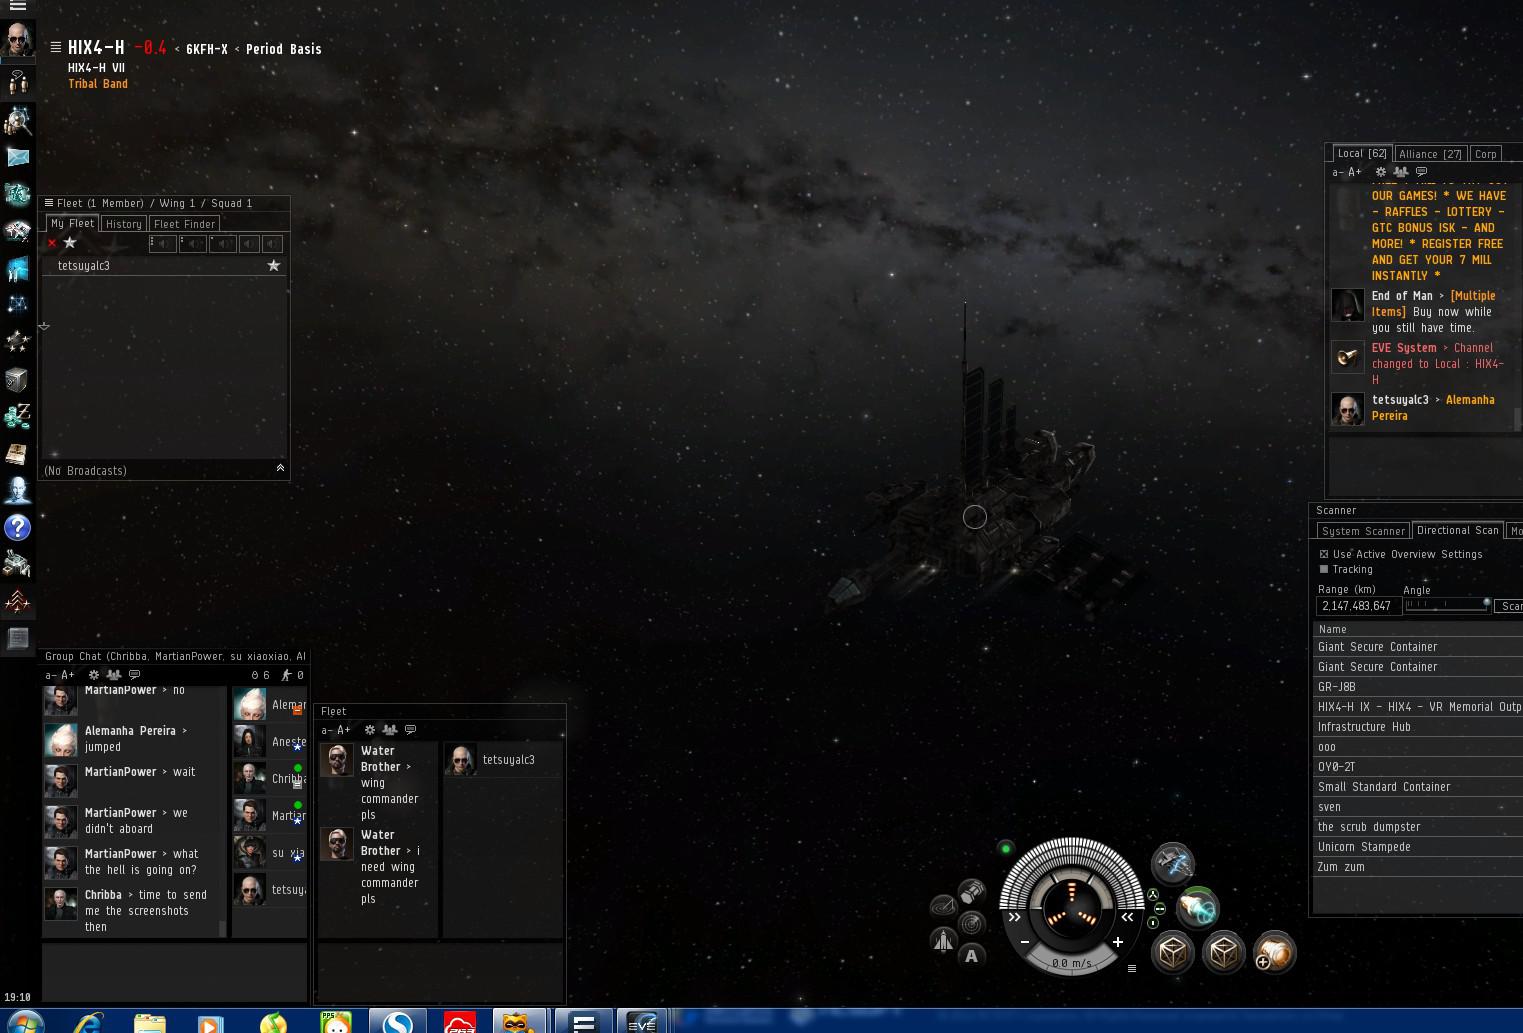Open the ship scanner radar icon
1523x1033 pixels.
click(971, 922)
